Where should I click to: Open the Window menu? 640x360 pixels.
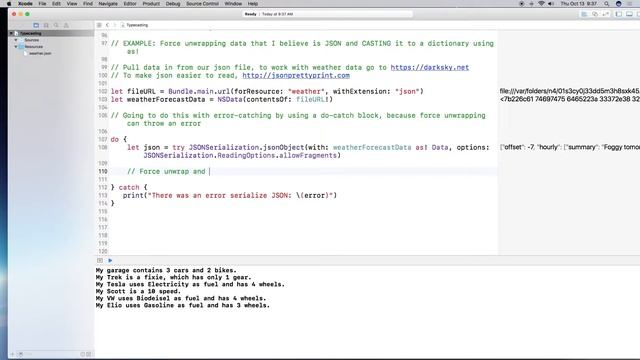coord(233,4)
